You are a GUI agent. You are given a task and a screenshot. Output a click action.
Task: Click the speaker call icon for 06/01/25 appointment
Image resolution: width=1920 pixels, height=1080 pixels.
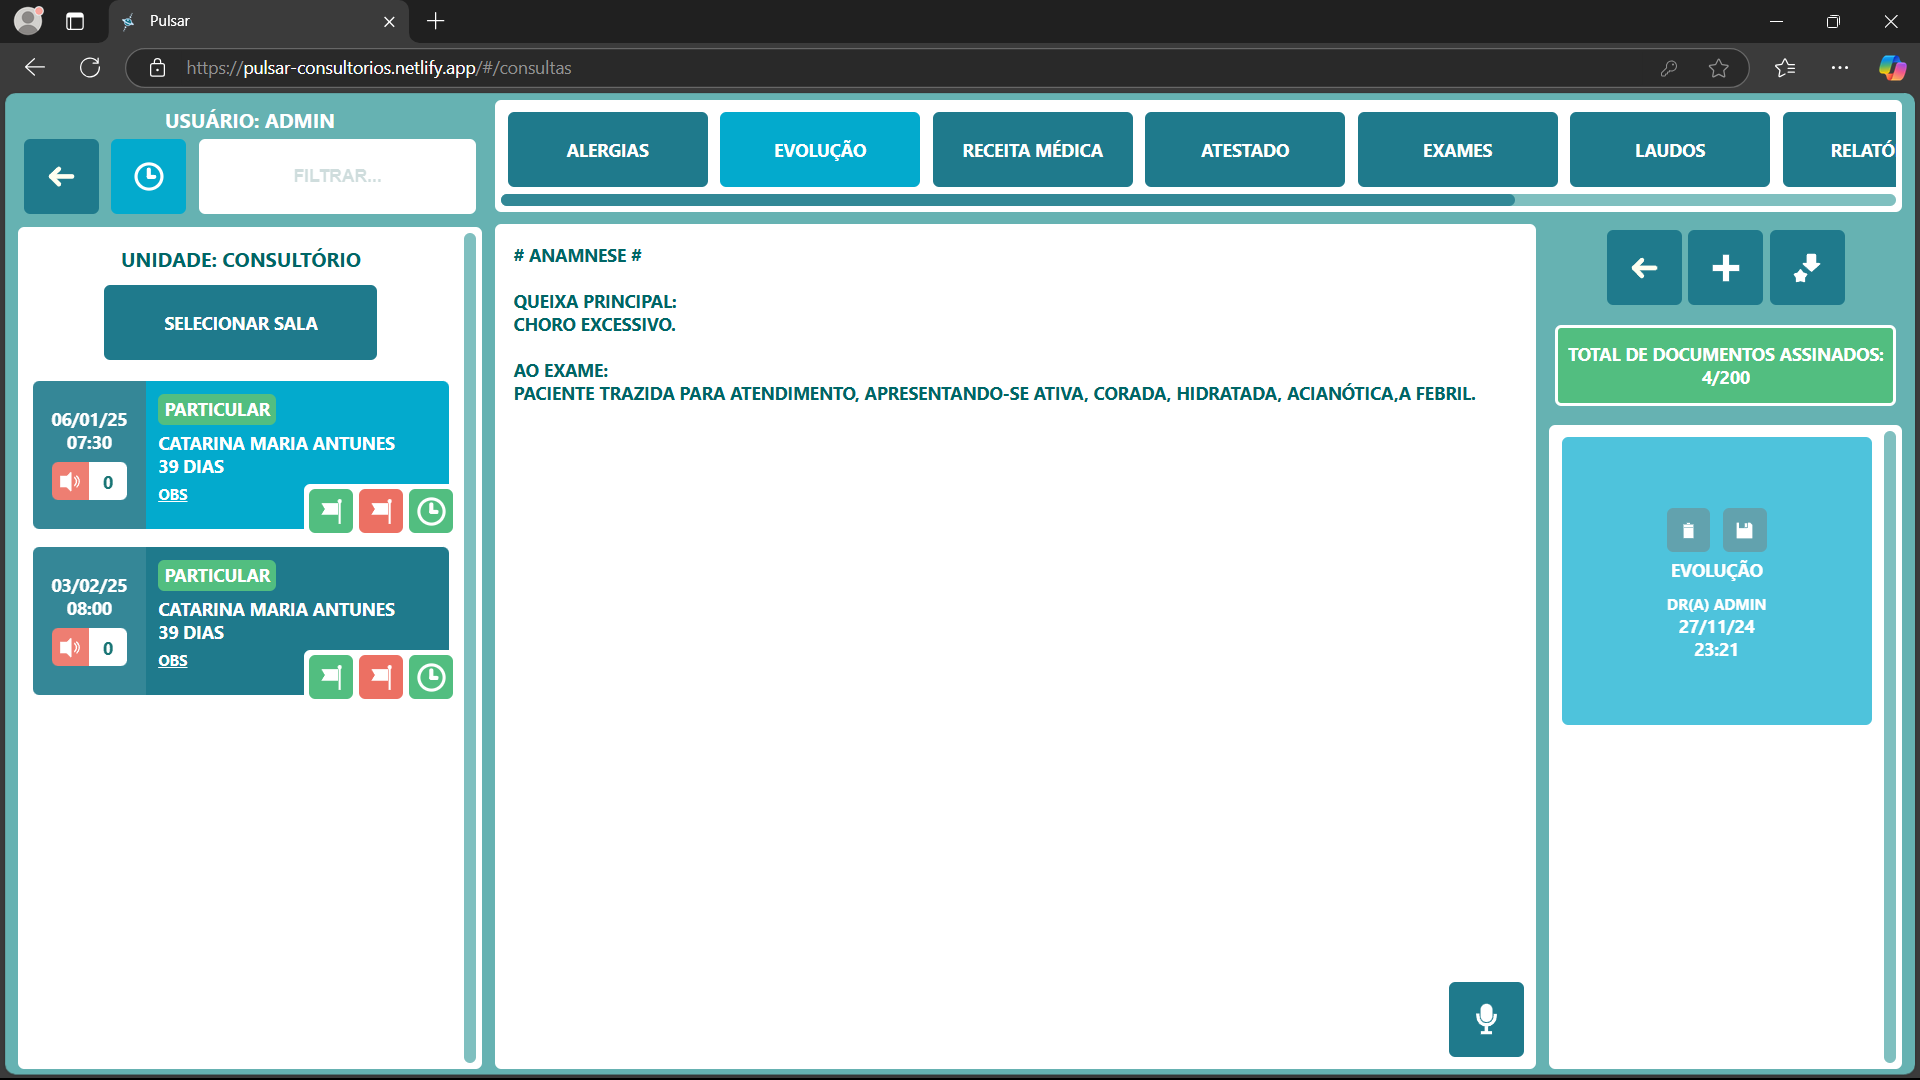click(70, 482)
